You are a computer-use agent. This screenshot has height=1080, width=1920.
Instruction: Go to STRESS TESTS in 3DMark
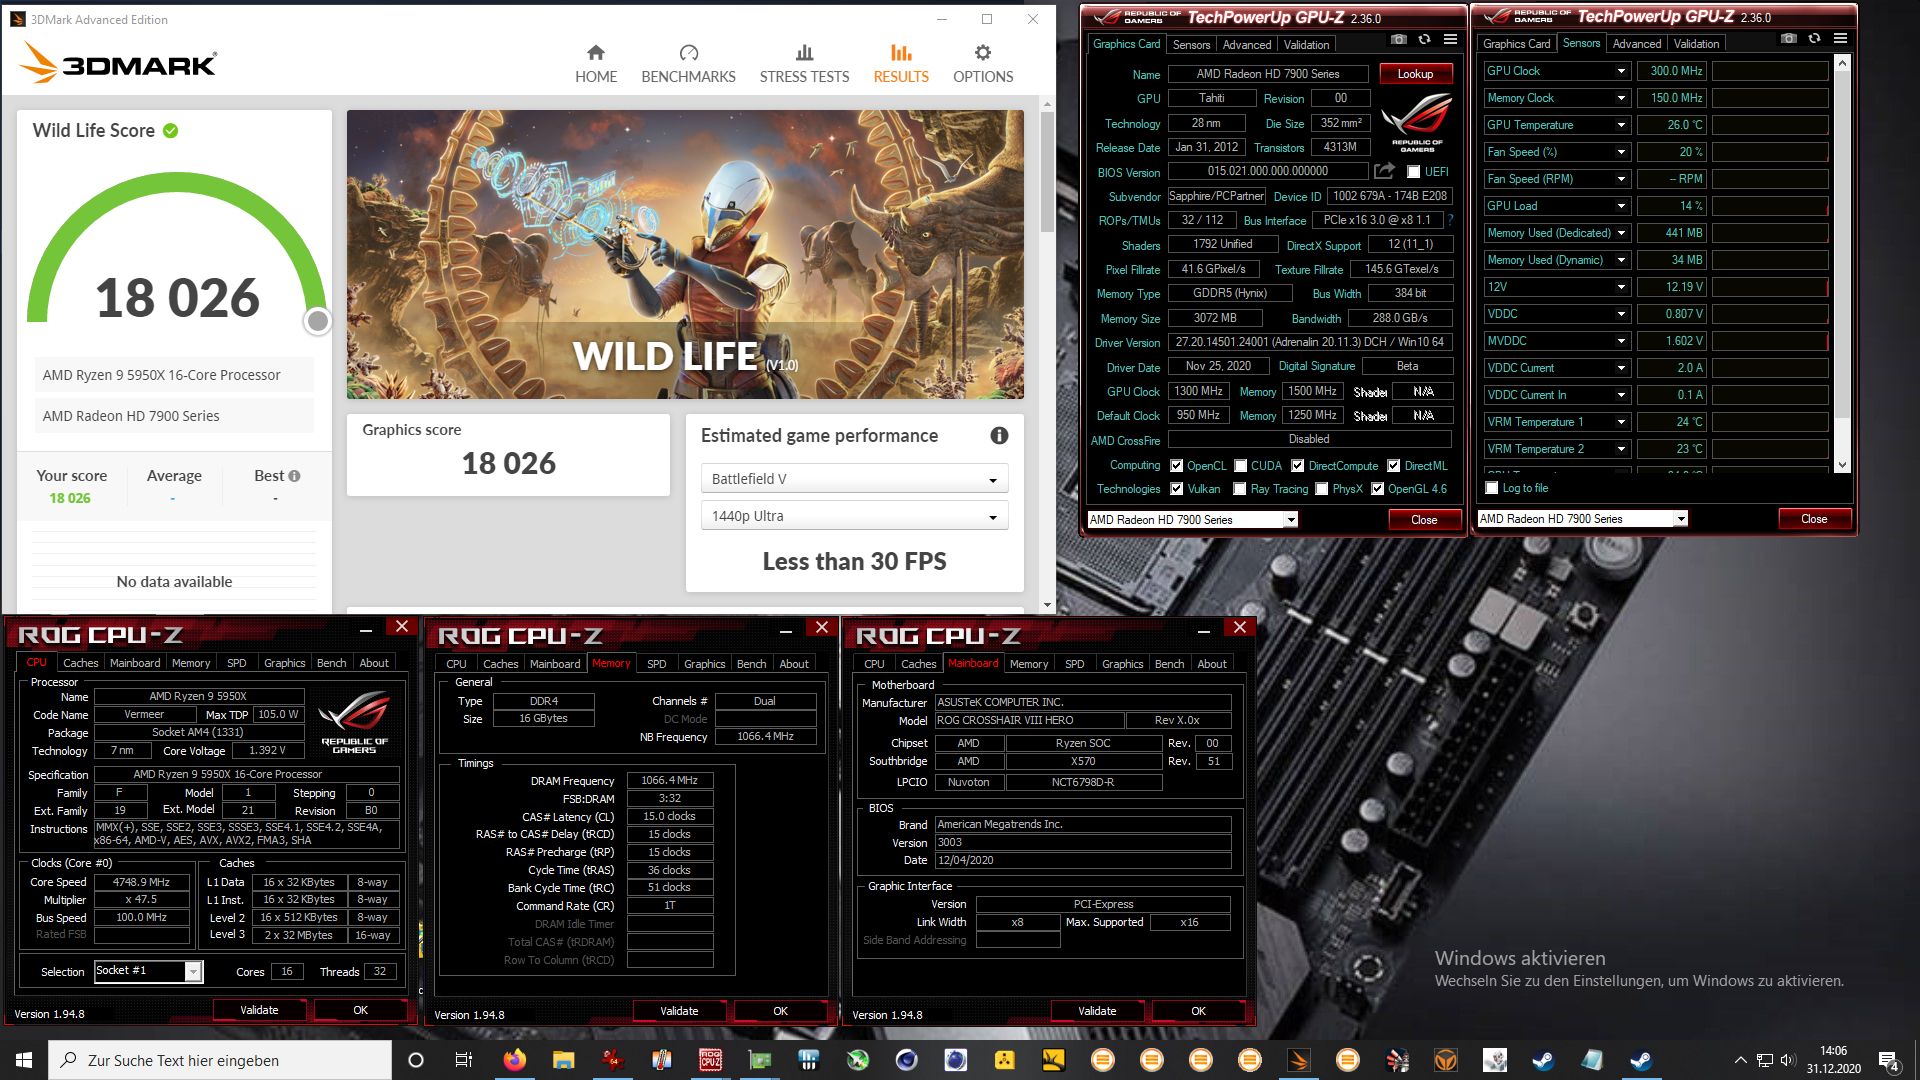(804, 64)
